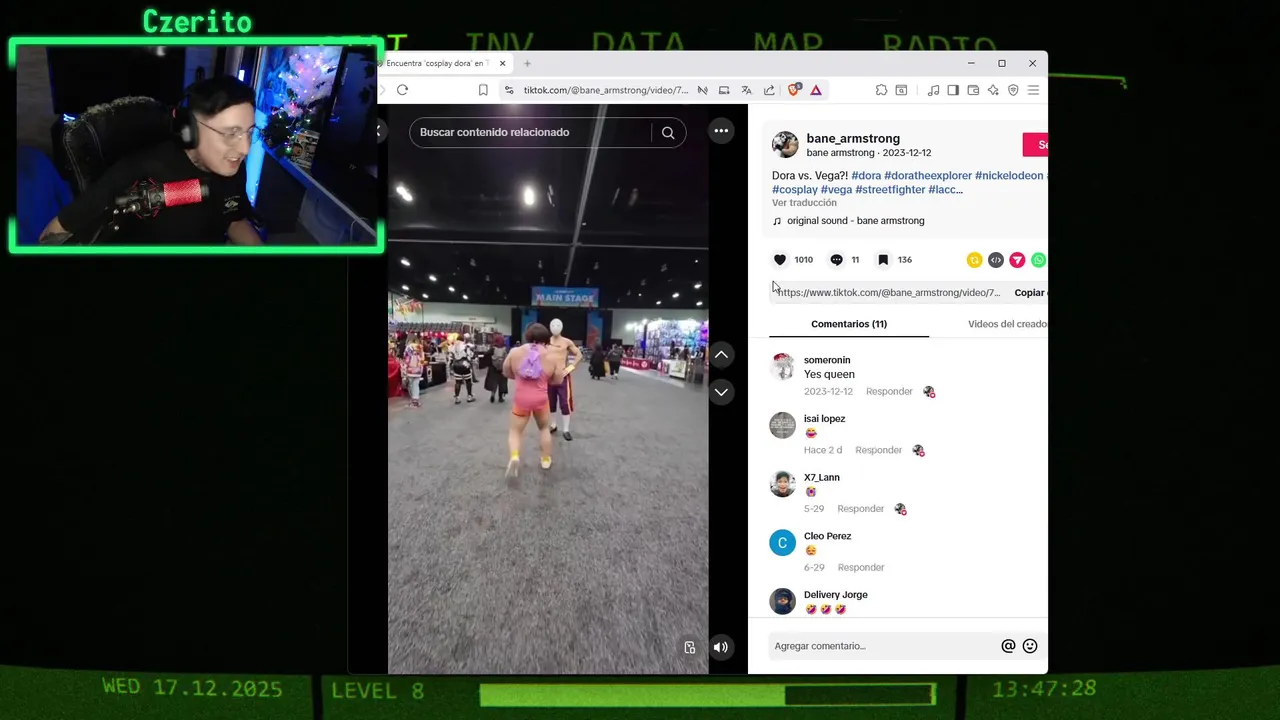Like the video with heart icon
The width and height of the screenshot is (1280, 720).
click(x=780, y=260)
